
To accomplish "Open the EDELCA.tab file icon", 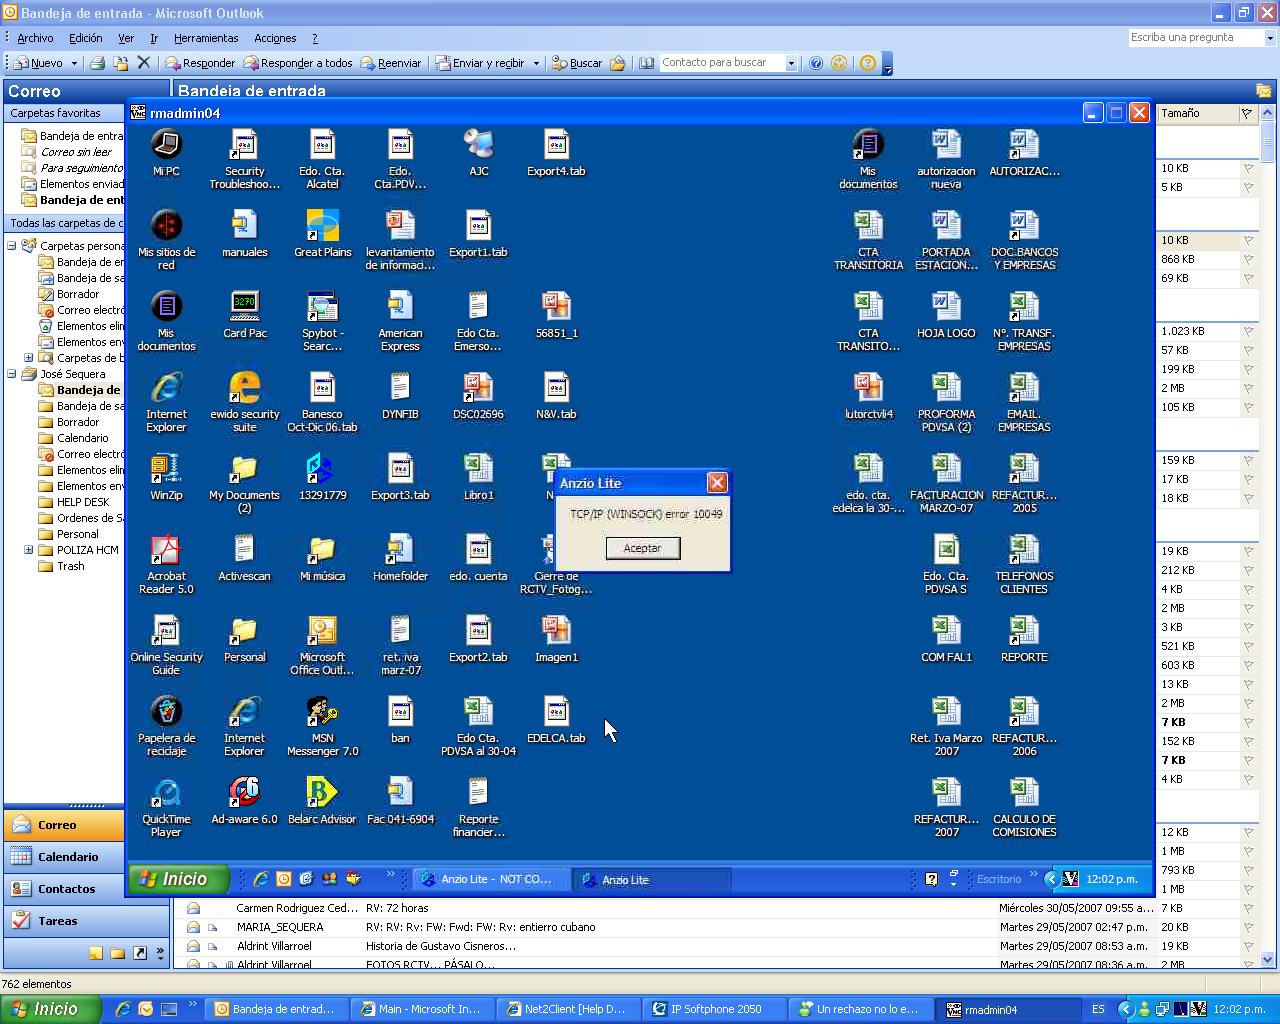I will (556, 720).
